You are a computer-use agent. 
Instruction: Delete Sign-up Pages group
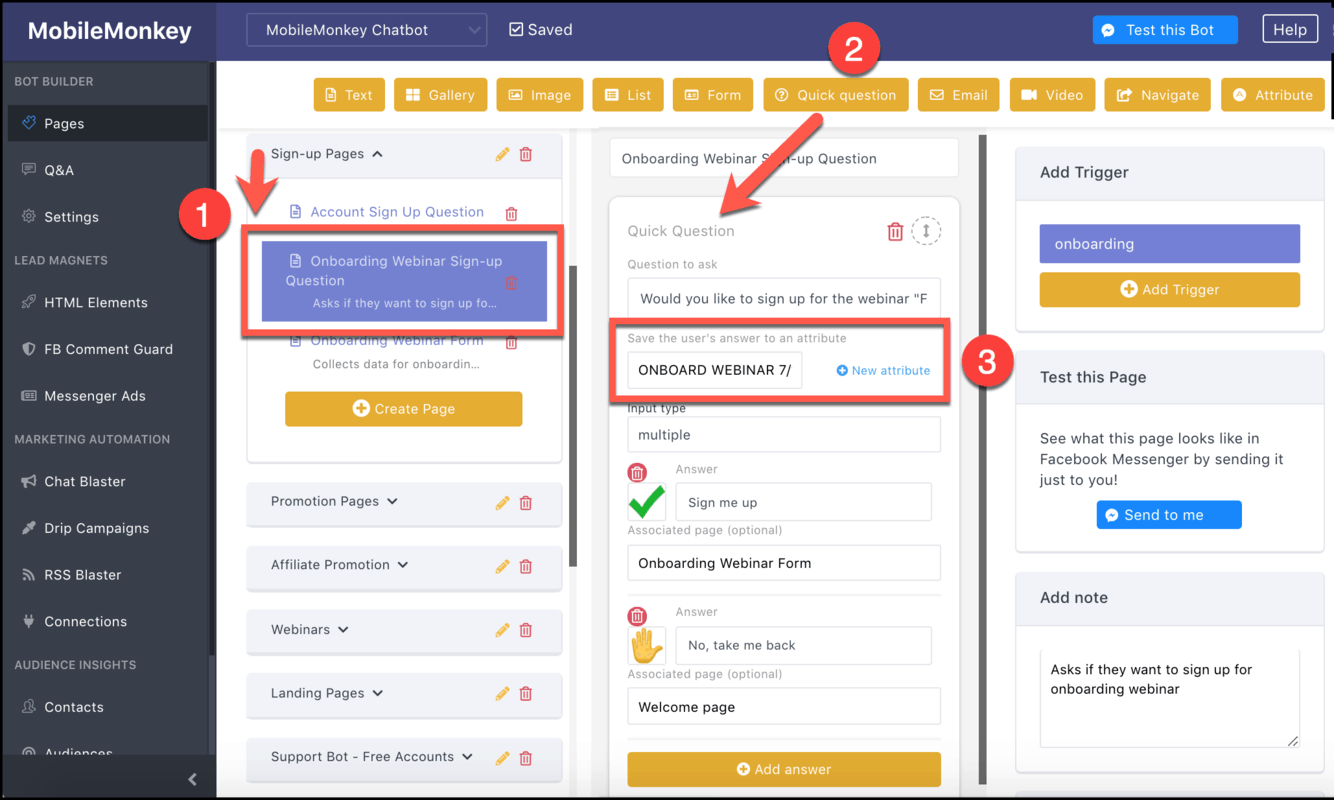(526, 154)
